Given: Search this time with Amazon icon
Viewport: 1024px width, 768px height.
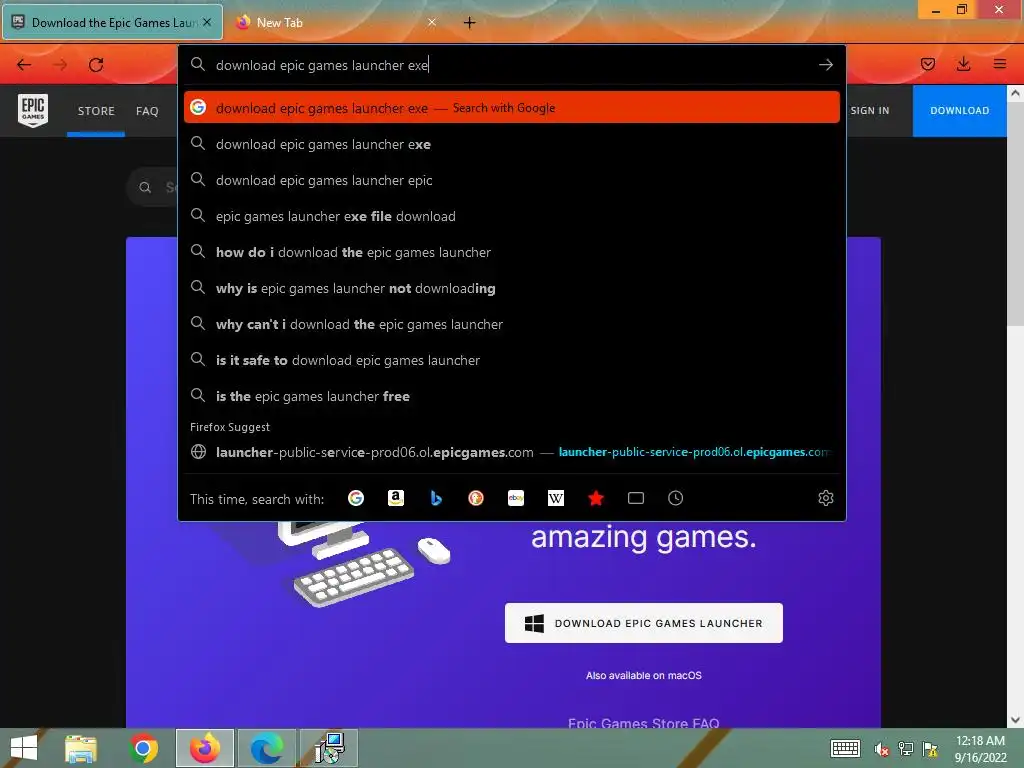Looking at the screenshot, I should [x=396, y=498].
